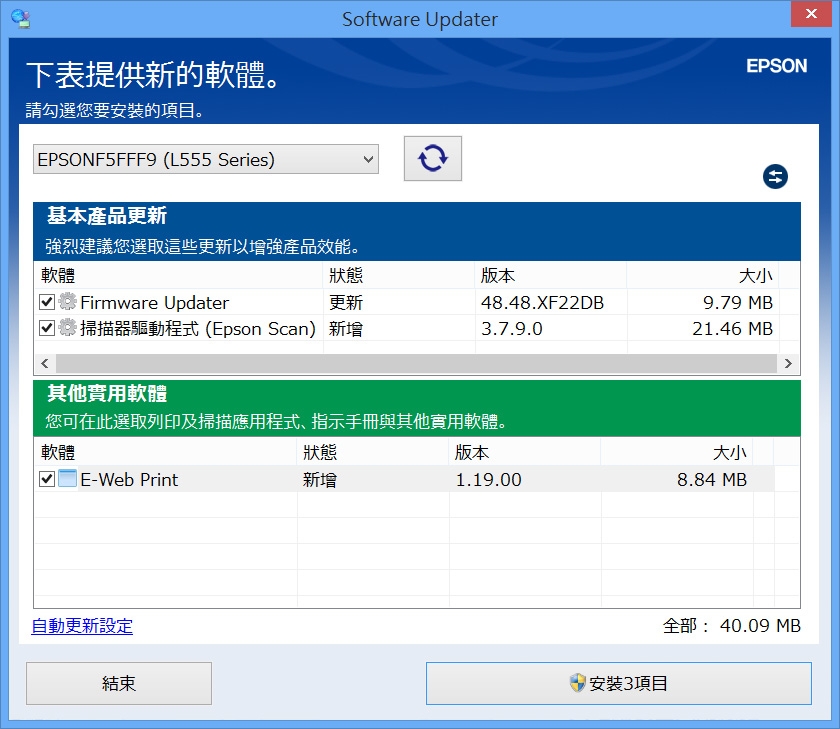Click the 狀態 column header in other software

pyautogui.click(x=373, y=452)
